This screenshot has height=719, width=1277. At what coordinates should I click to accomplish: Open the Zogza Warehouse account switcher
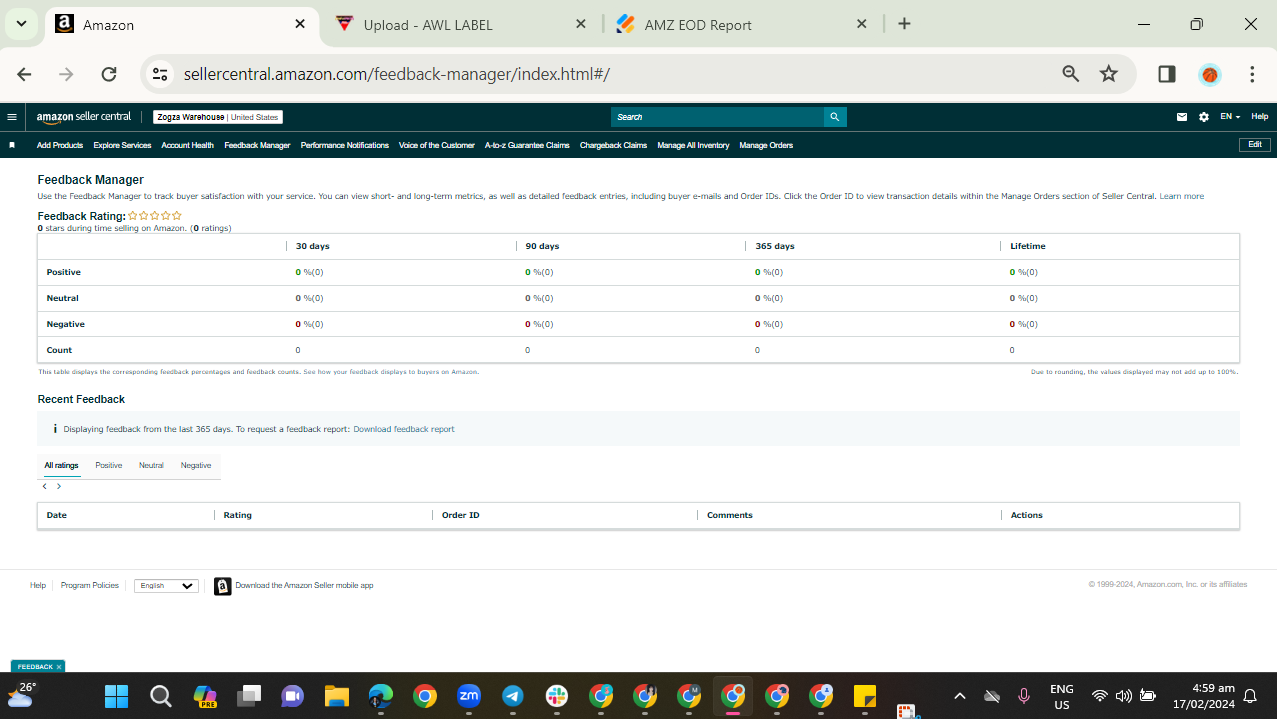(218, 117)
